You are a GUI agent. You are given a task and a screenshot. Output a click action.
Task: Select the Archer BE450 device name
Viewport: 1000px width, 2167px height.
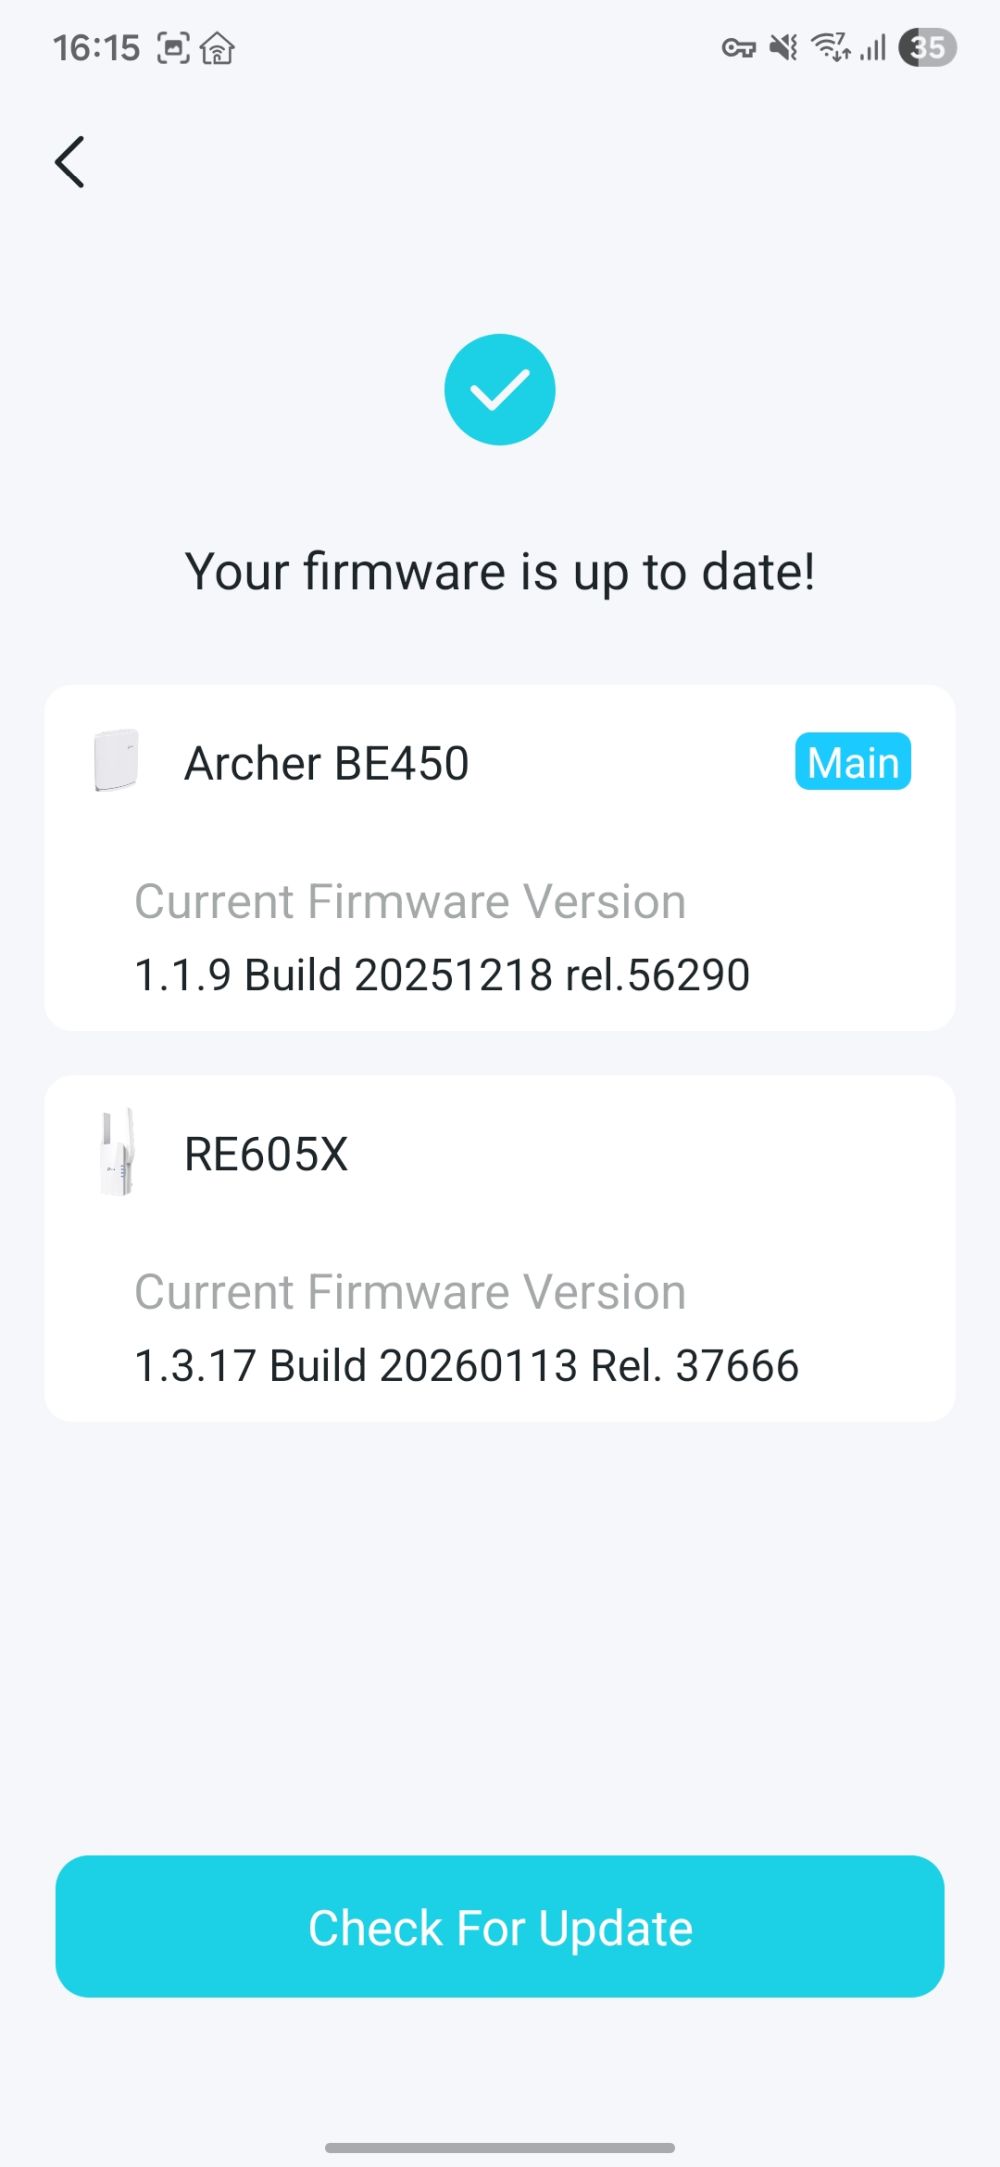(x=326, y=763)
